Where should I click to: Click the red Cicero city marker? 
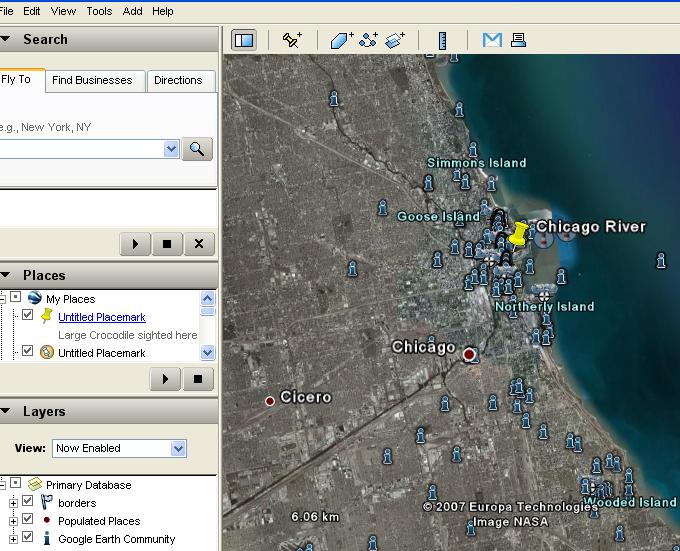pyautogui.click(x=270, y=401)
